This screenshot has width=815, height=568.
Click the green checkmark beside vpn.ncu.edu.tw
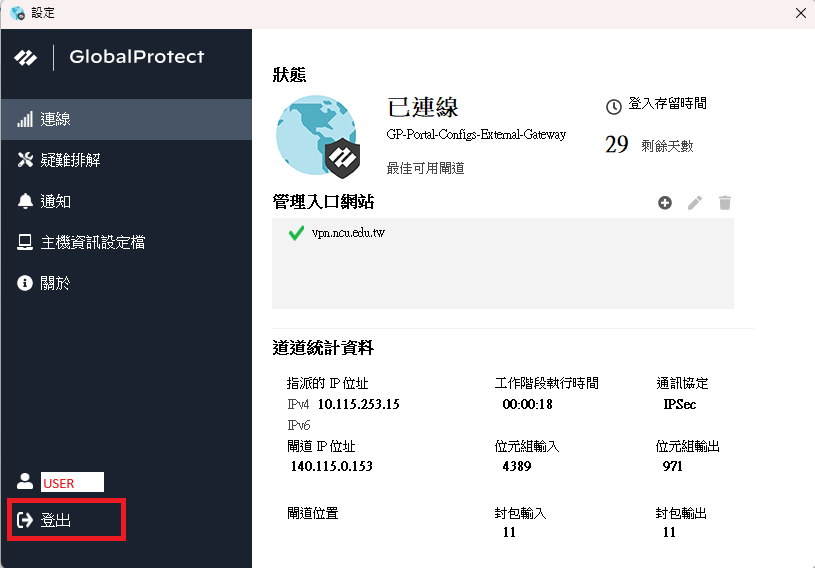(296, 233)
